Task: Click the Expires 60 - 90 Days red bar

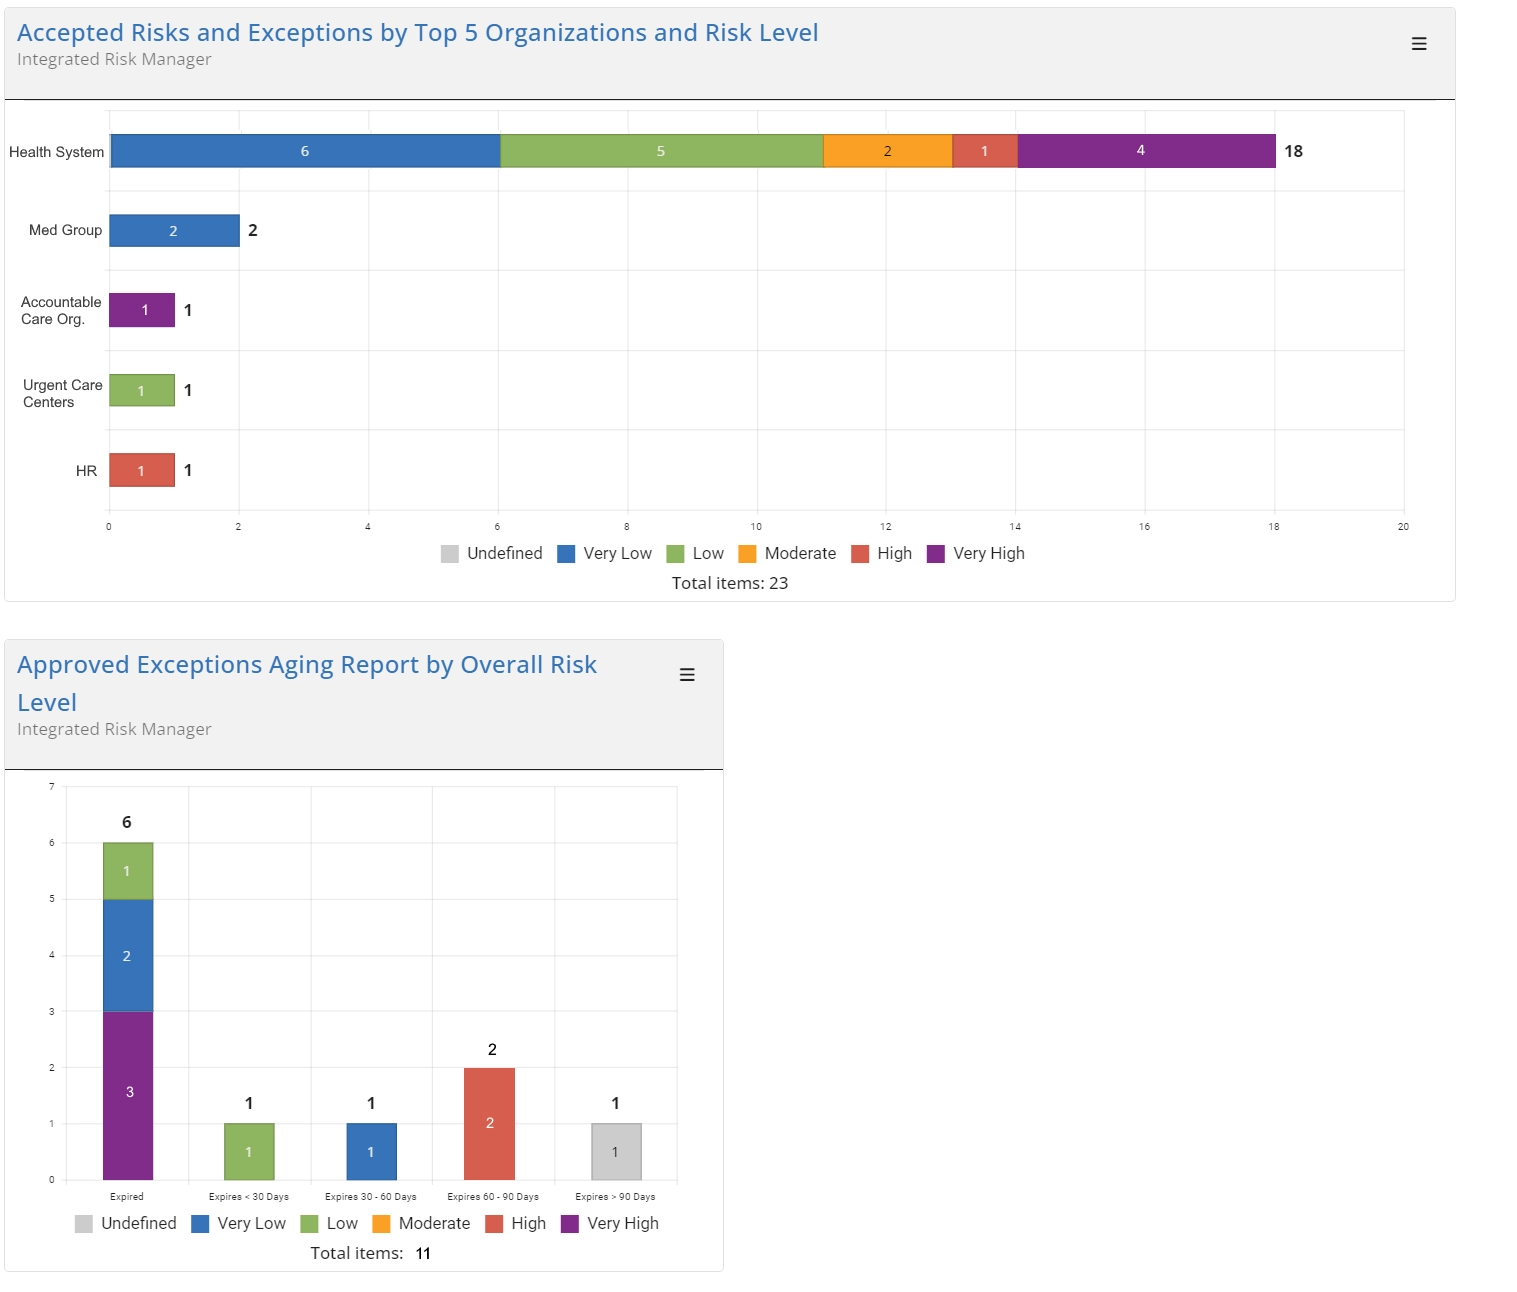Action: [x=490, y=1124]
